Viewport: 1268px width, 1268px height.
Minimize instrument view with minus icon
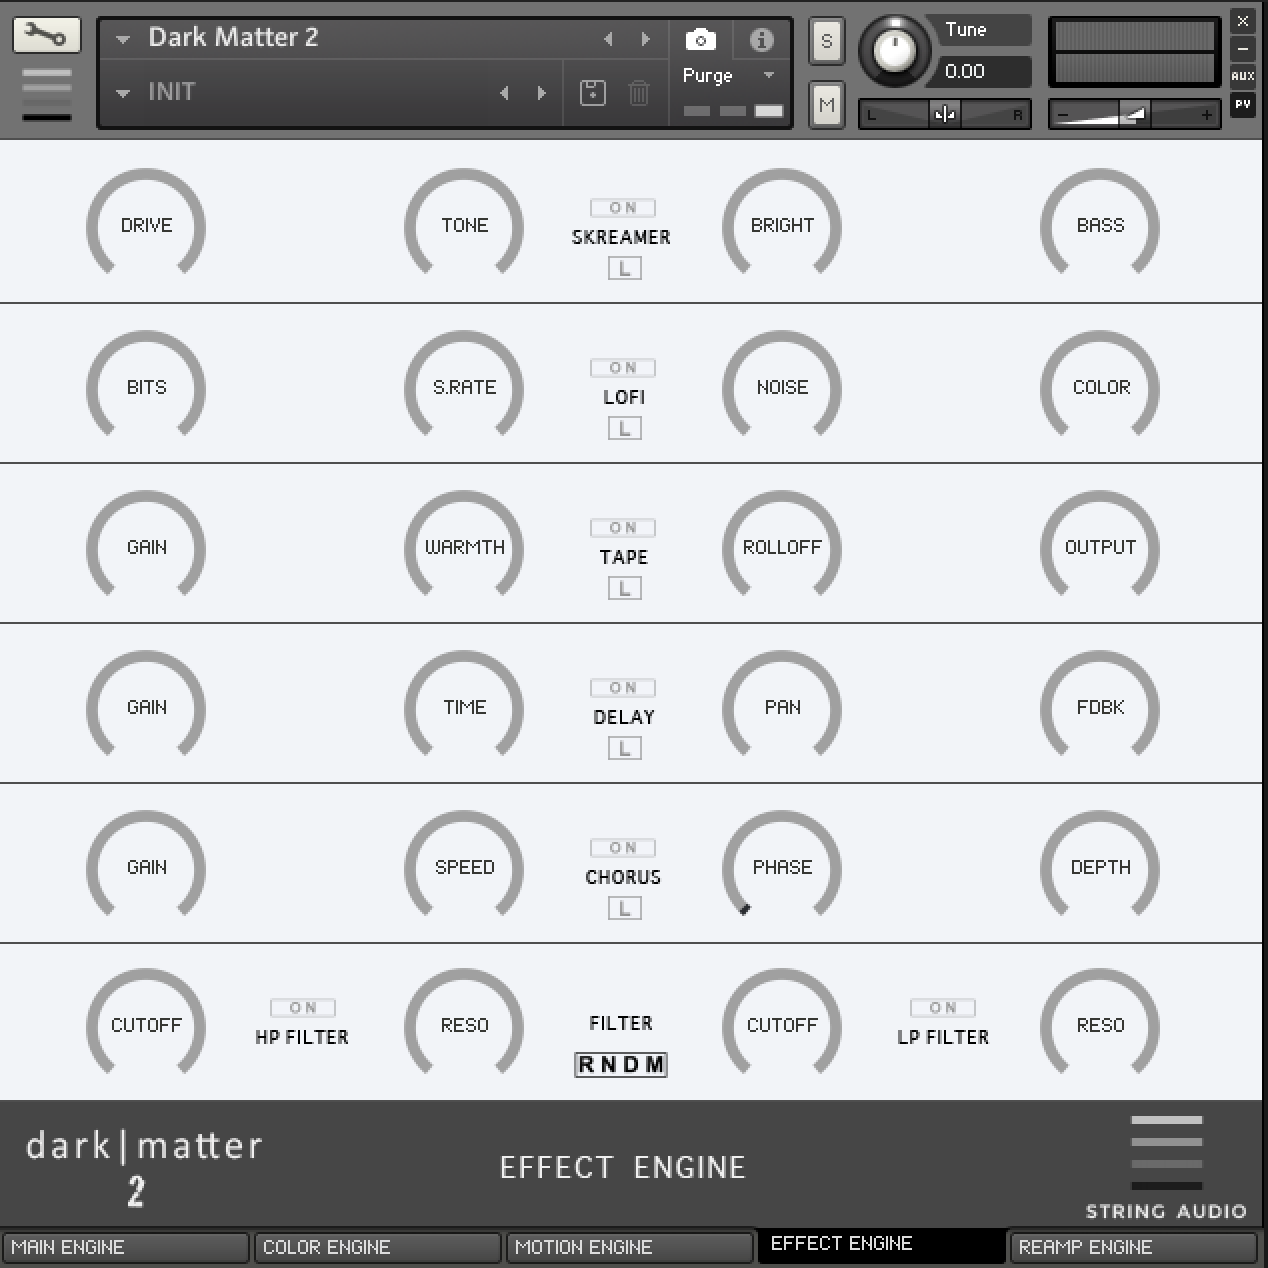click(1242, 48)
